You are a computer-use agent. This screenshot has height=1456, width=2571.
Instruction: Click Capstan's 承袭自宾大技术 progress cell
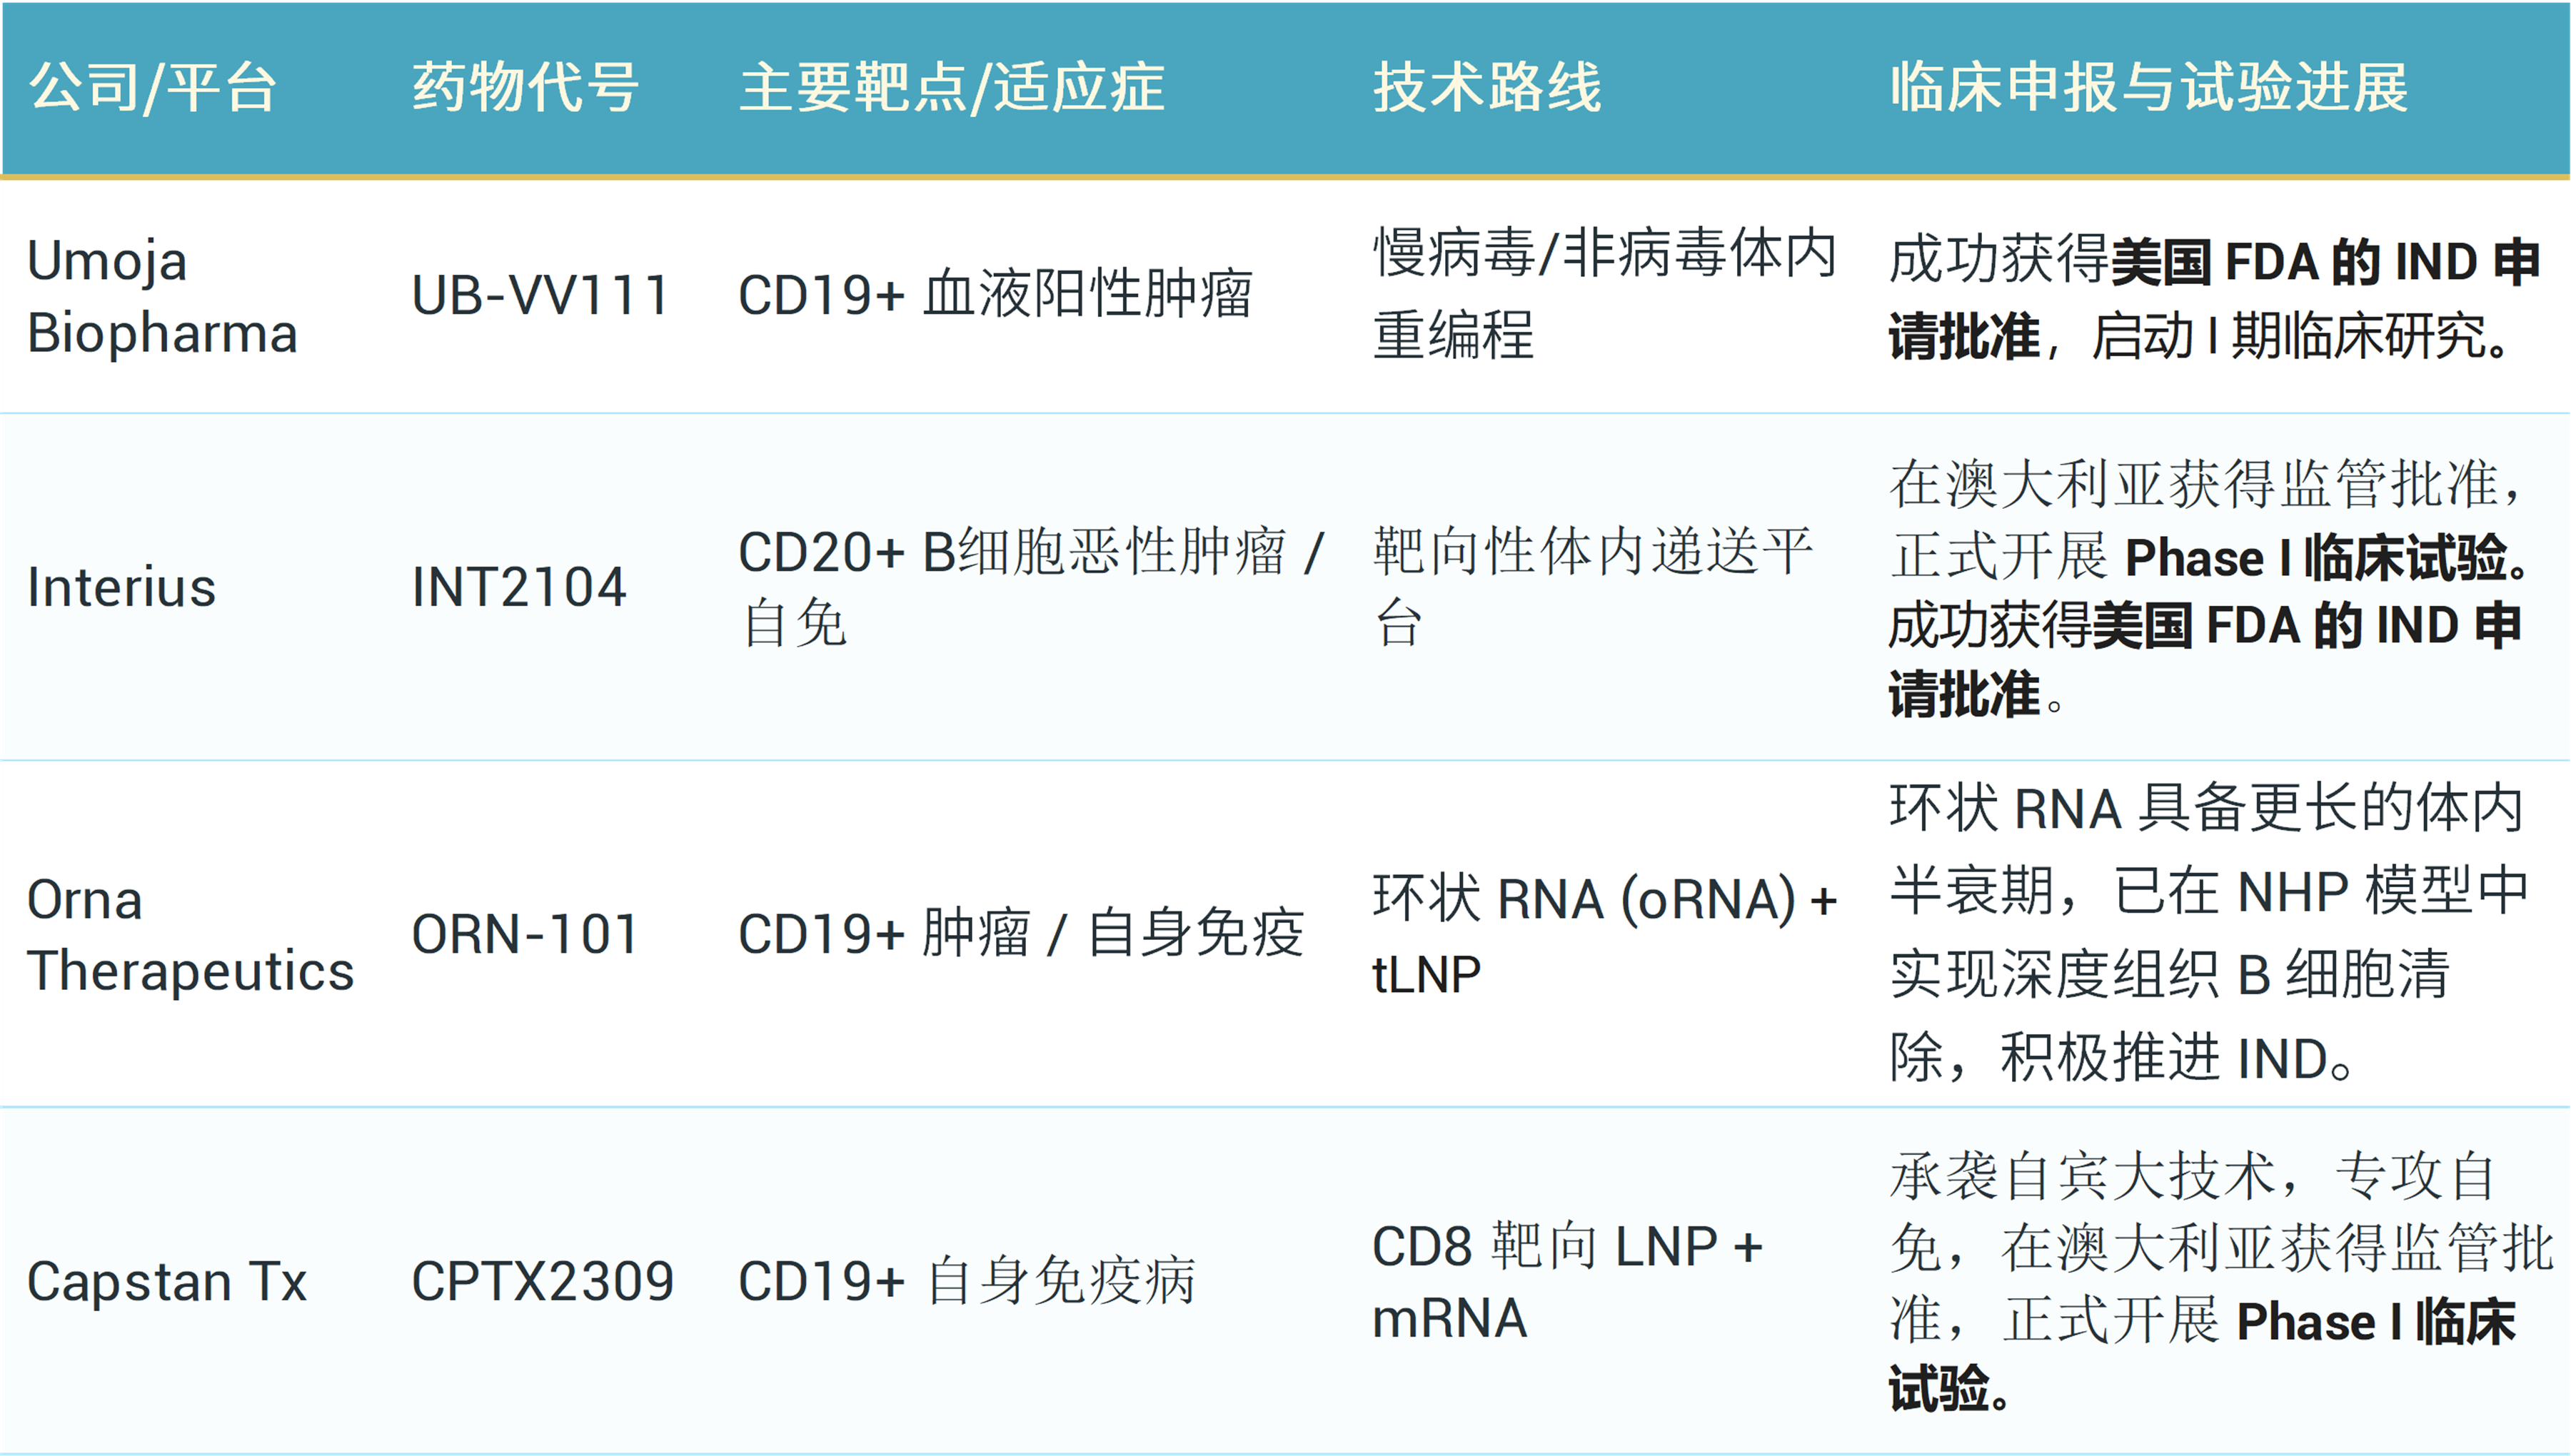(x=2221, y=1282)
